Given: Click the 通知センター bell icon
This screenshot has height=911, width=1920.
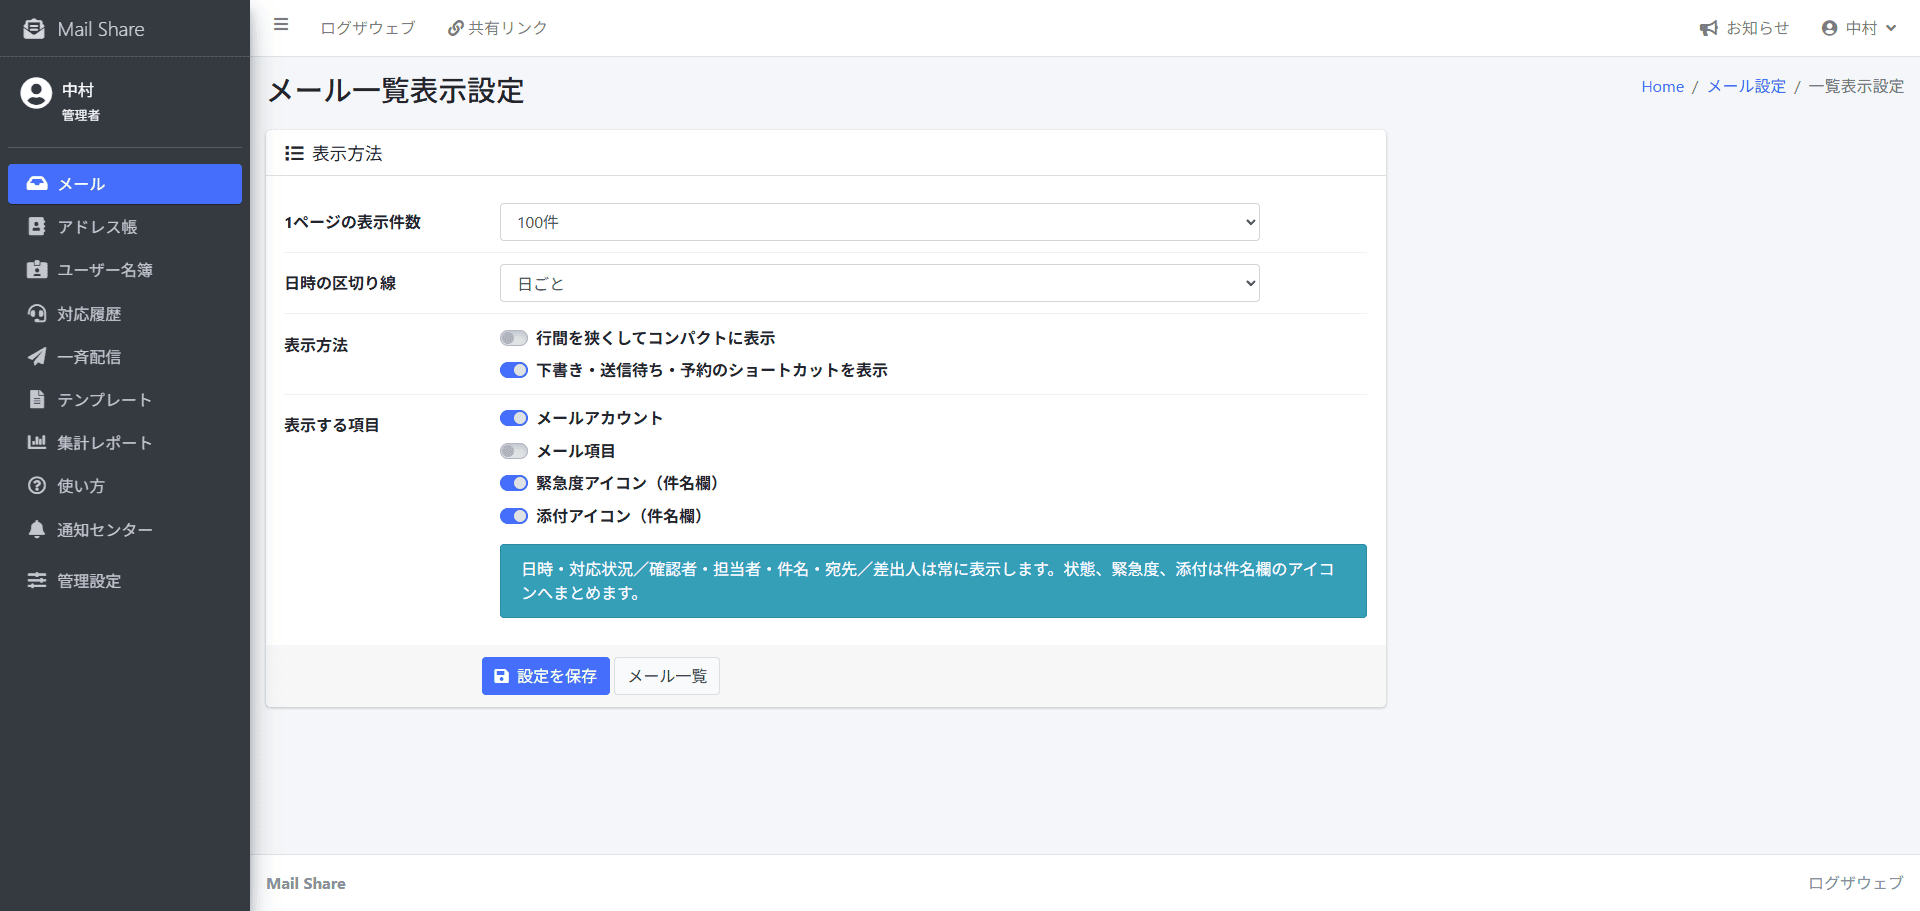Looking at the screenshot, I should (37, 530).
